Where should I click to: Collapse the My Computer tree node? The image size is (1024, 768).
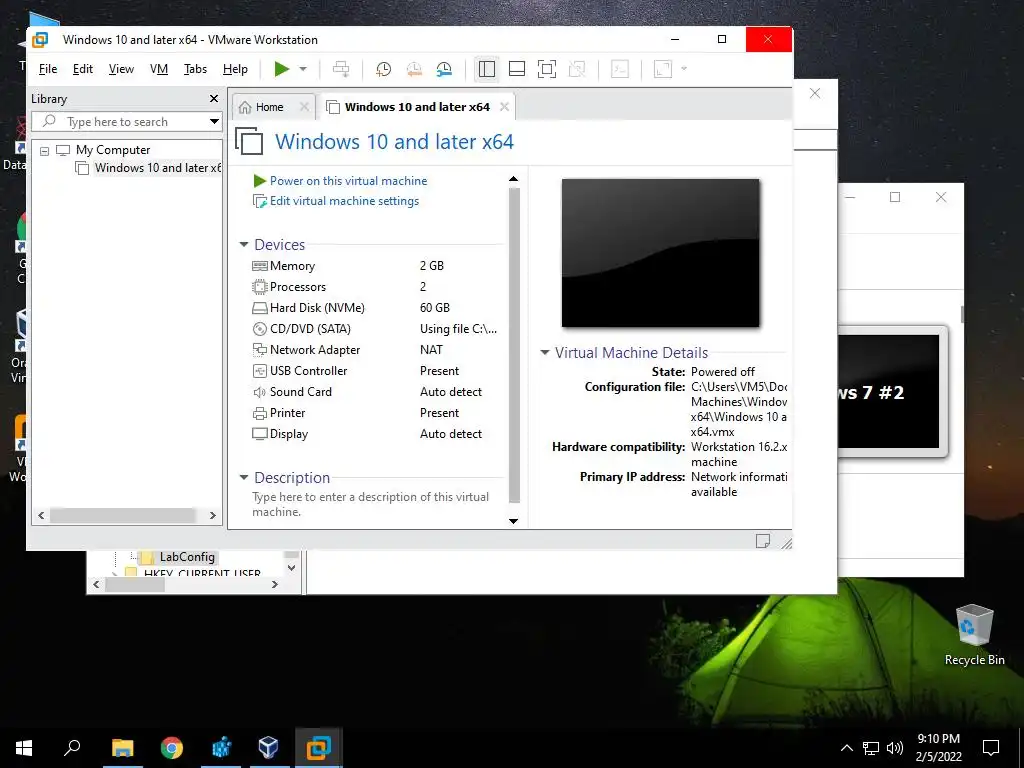coord(44,151)
